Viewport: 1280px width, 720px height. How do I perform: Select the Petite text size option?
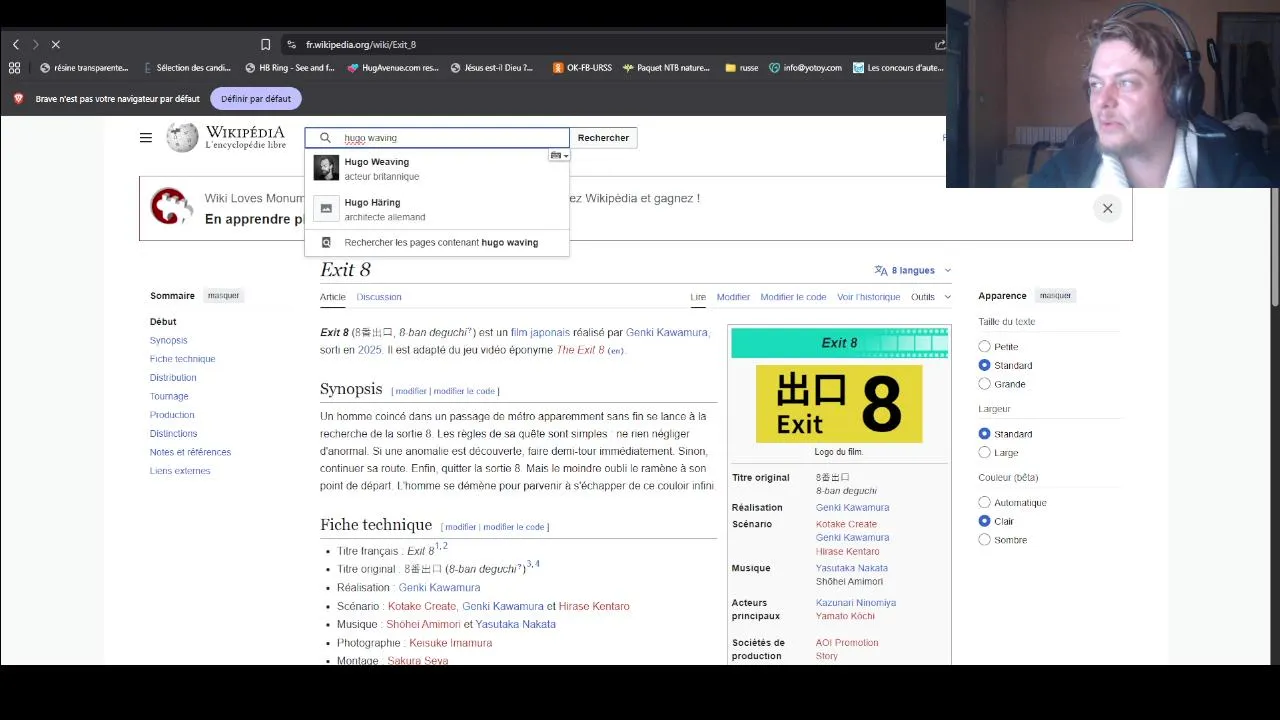tap(985, 347)
